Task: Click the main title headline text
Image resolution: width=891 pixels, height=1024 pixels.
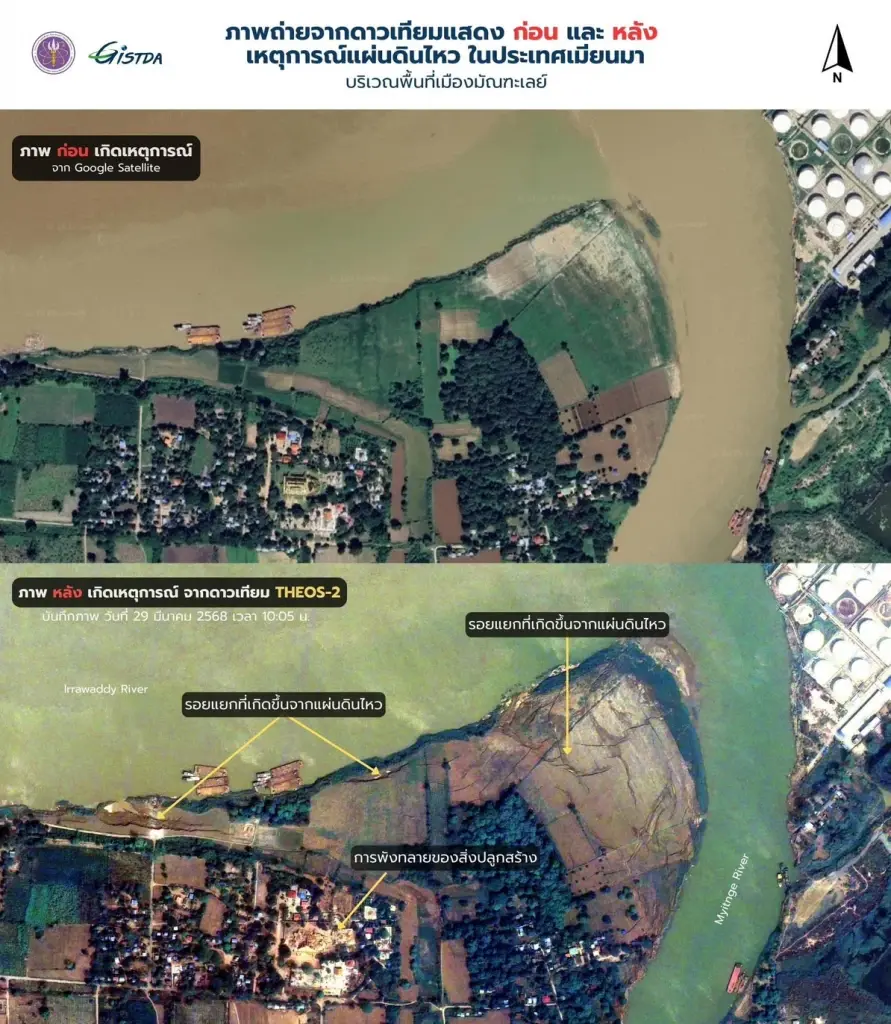Action: pos(441,44)
